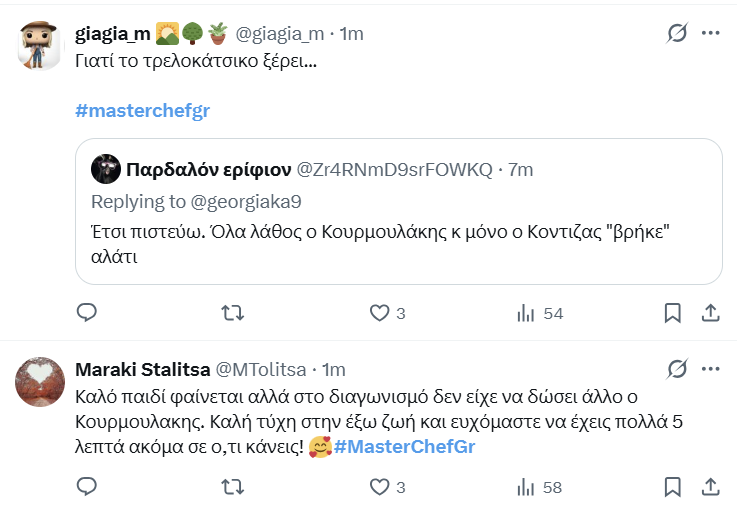This screenshot has height=513, width=737.
Task: Open the #masterchefgr hashtag link
Action: [x=143, y=110]
